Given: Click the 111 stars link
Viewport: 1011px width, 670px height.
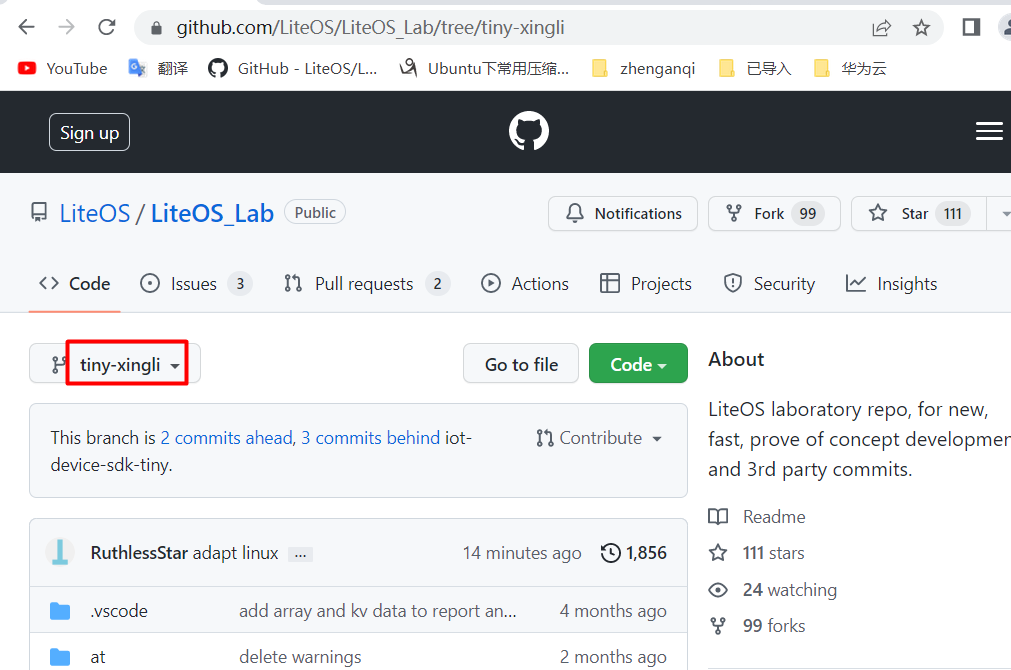Looking at the screenshot, I should 756,553.
